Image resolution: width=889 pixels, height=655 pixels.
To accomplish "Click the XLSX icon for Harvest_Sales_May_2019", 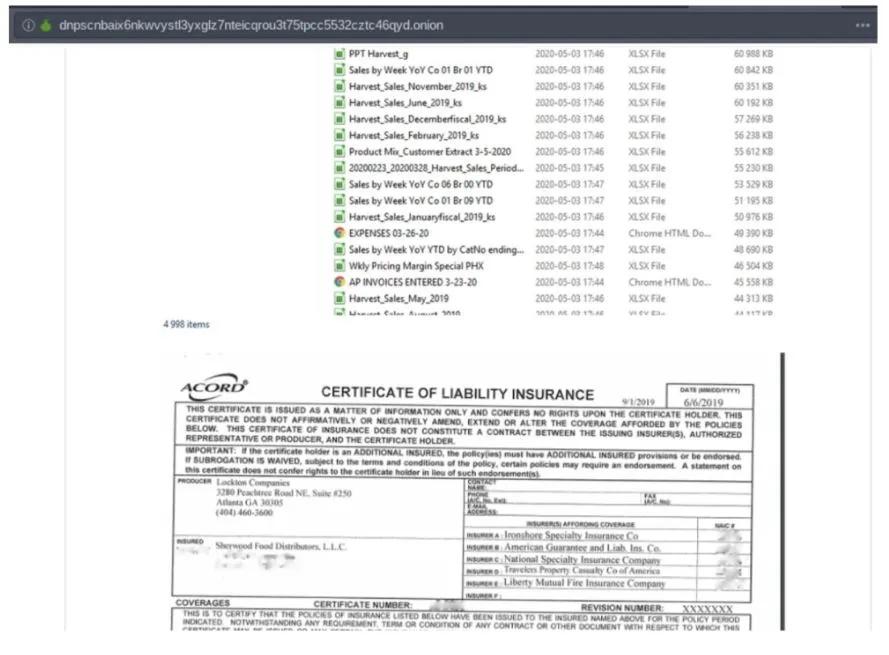I will [x=340, y=298].
